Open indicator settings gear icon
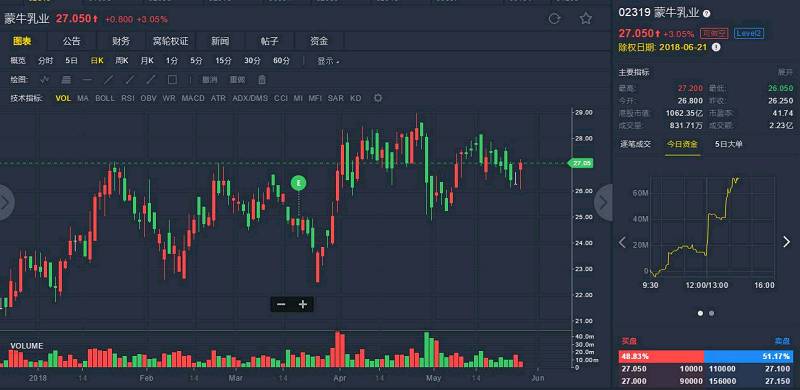Image resolution: width=800 pixels, height=390 pixels. click(378, 98)
